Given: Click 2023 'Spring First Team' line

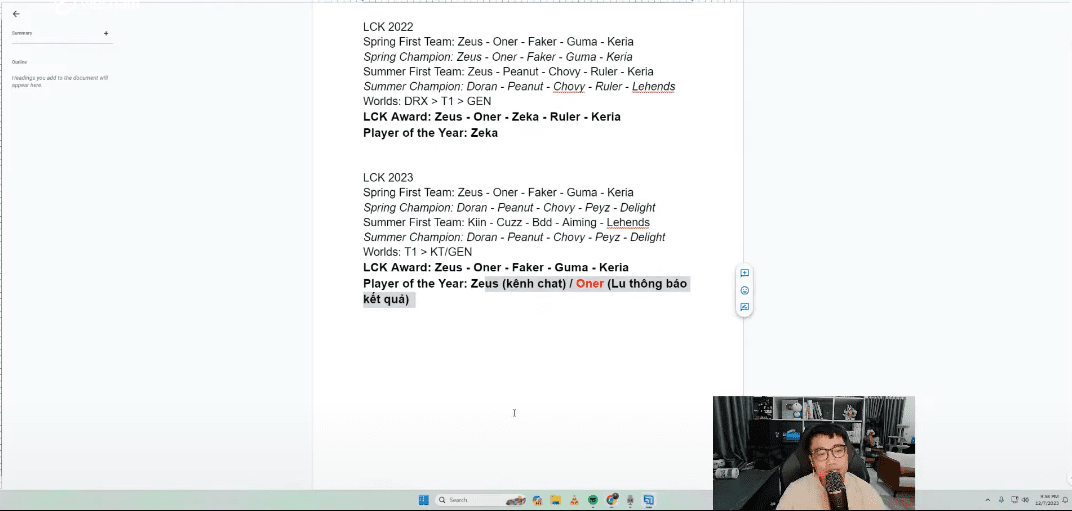Looking at the screenshot, I should click(498, 192).
